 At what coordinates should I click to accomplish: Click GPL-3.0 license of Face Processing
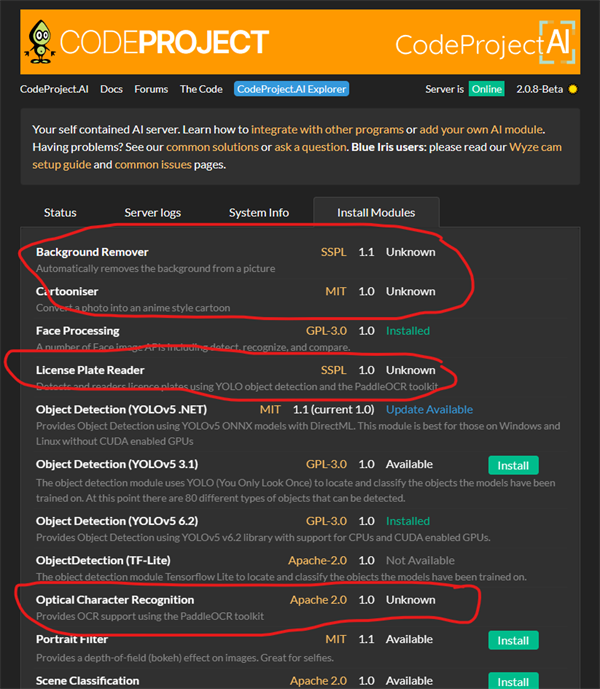[x=326, y=331]
